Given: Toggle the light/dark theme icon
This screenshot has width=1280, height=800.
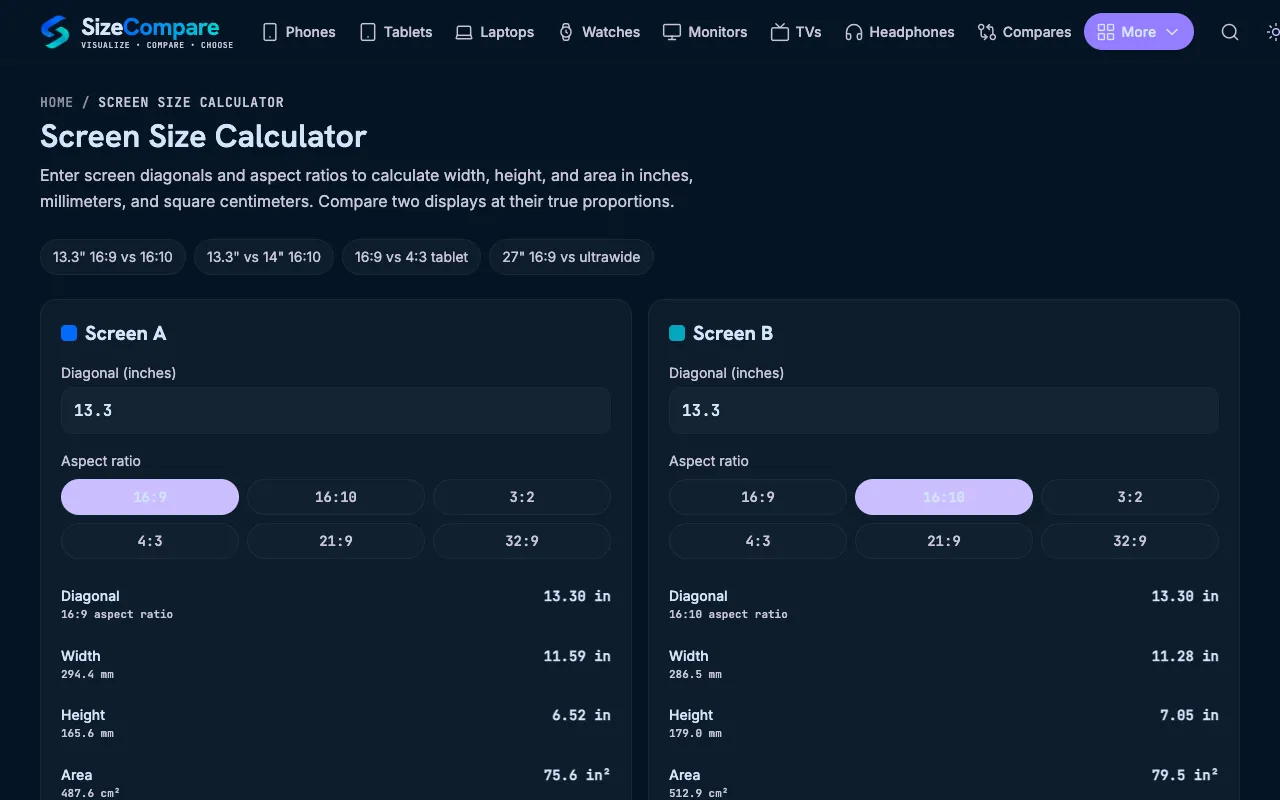Looking at the screenshot, I should pos(1273,32).
